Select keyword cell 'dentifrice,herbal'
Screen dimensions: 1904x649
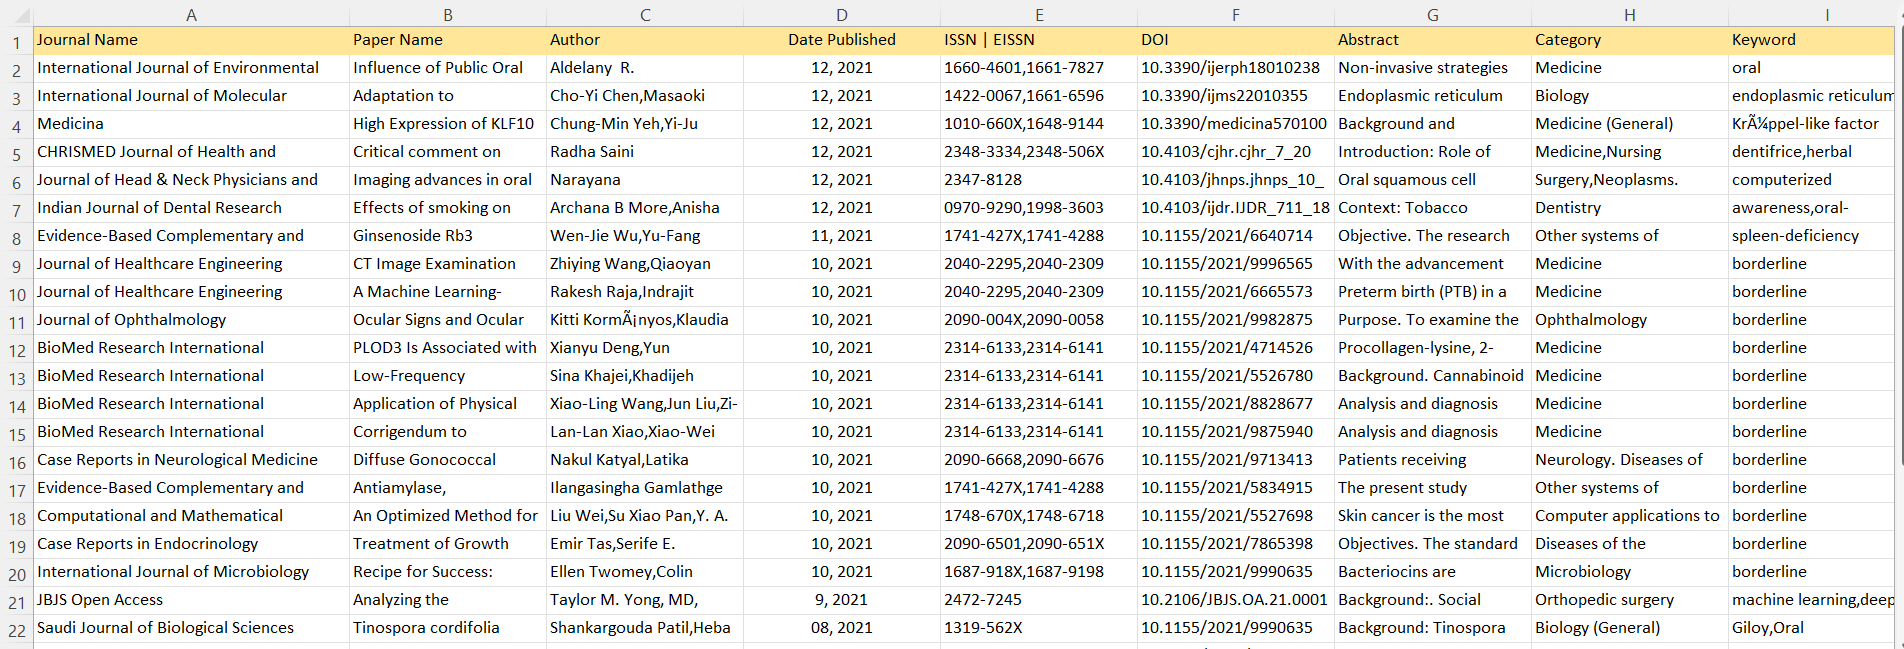[x=1811, y=152]
